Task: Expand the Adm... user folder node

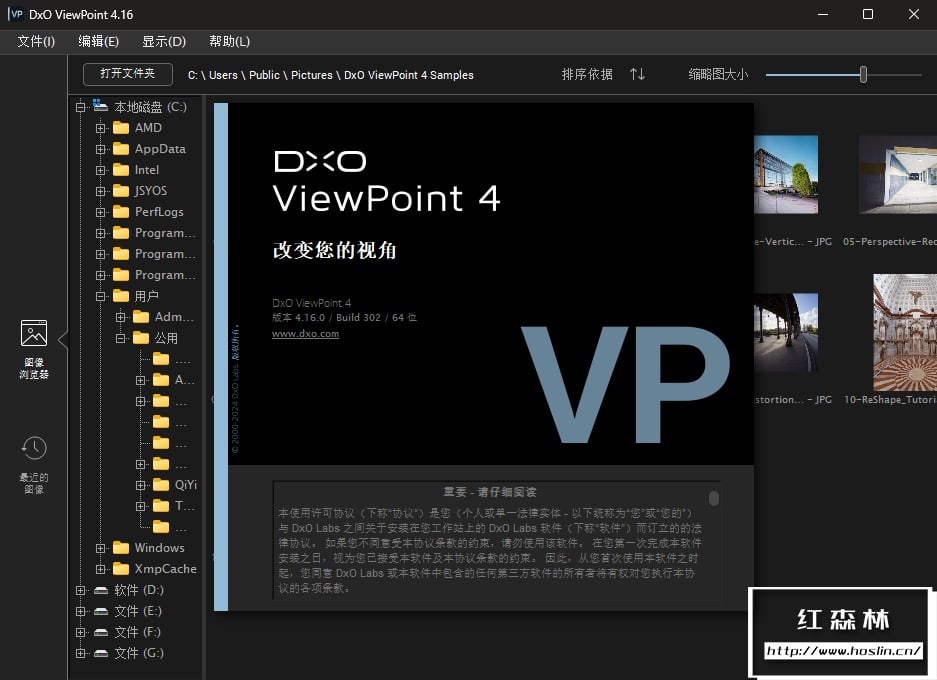Action: [121, 317]
